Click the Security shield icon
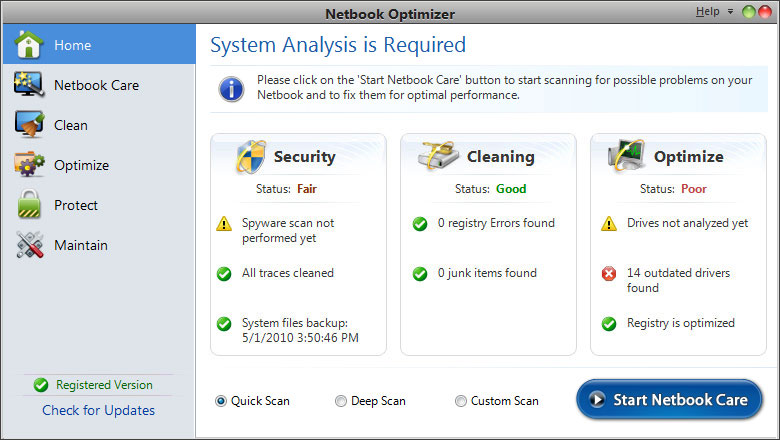 click(x=250, y=157)
